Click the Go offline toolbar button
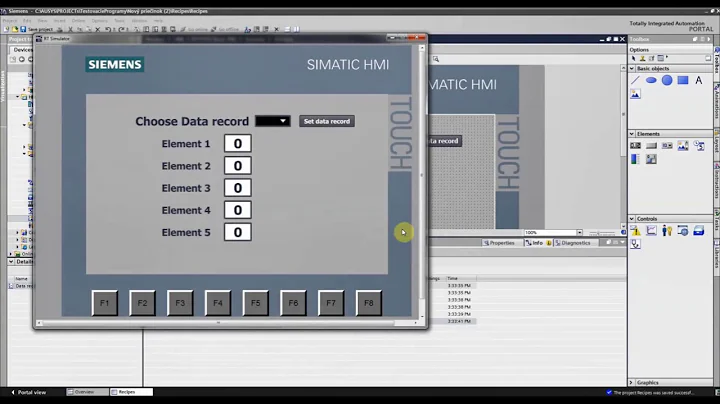Image resolution: width=720 pixels, height=404 pixels. 225,29
